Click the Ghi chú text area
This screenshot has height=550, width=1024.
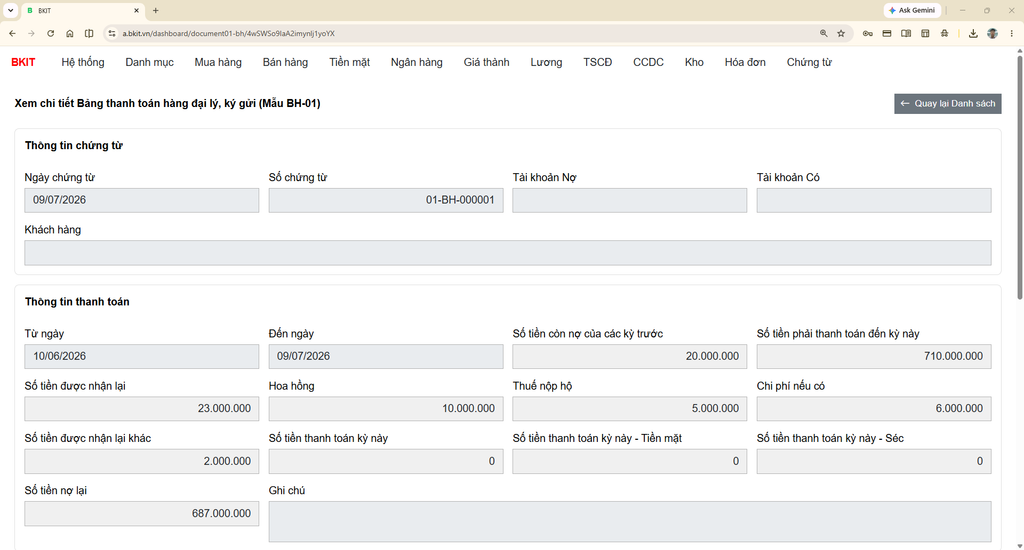tap(630, 521)
